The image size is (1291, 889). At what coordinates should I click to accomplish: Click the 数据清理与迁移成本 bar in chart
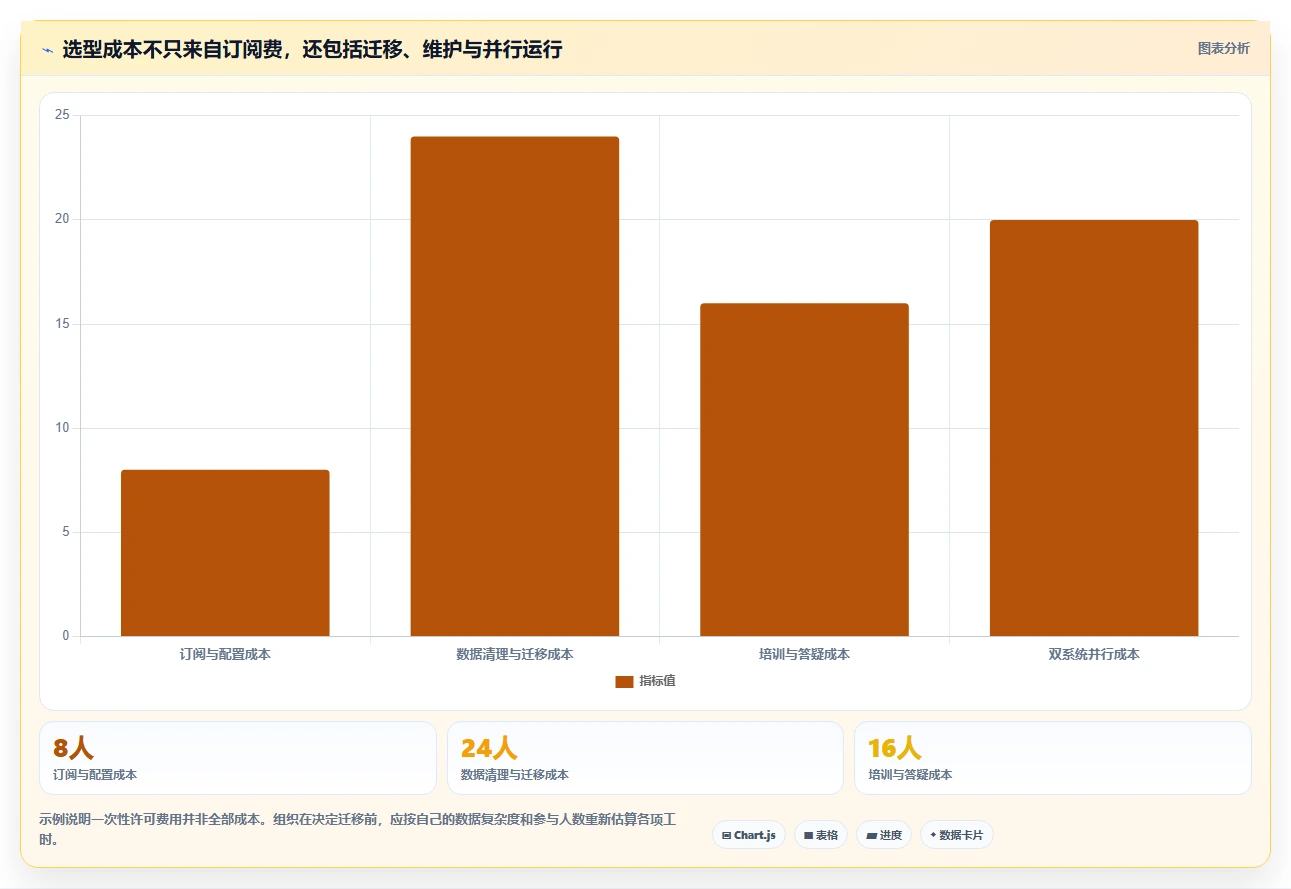pos(515,386)
